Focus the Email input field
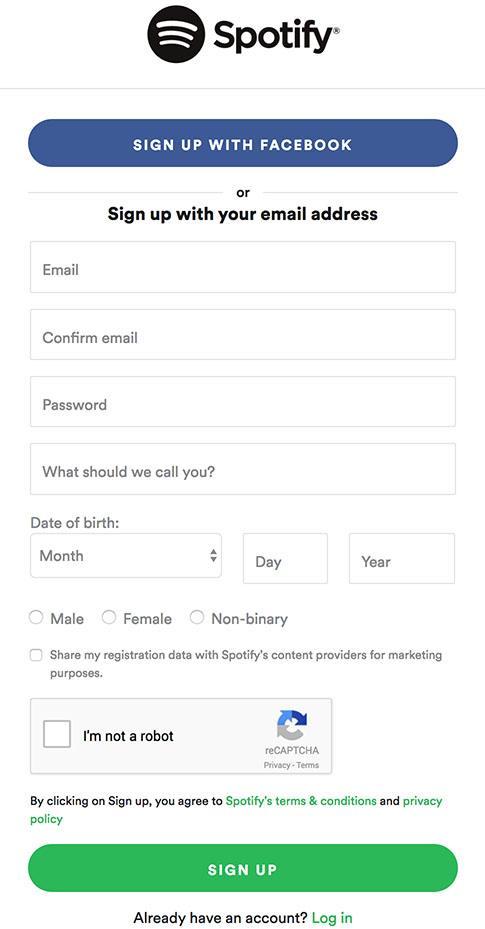 [x=243, y=267]
